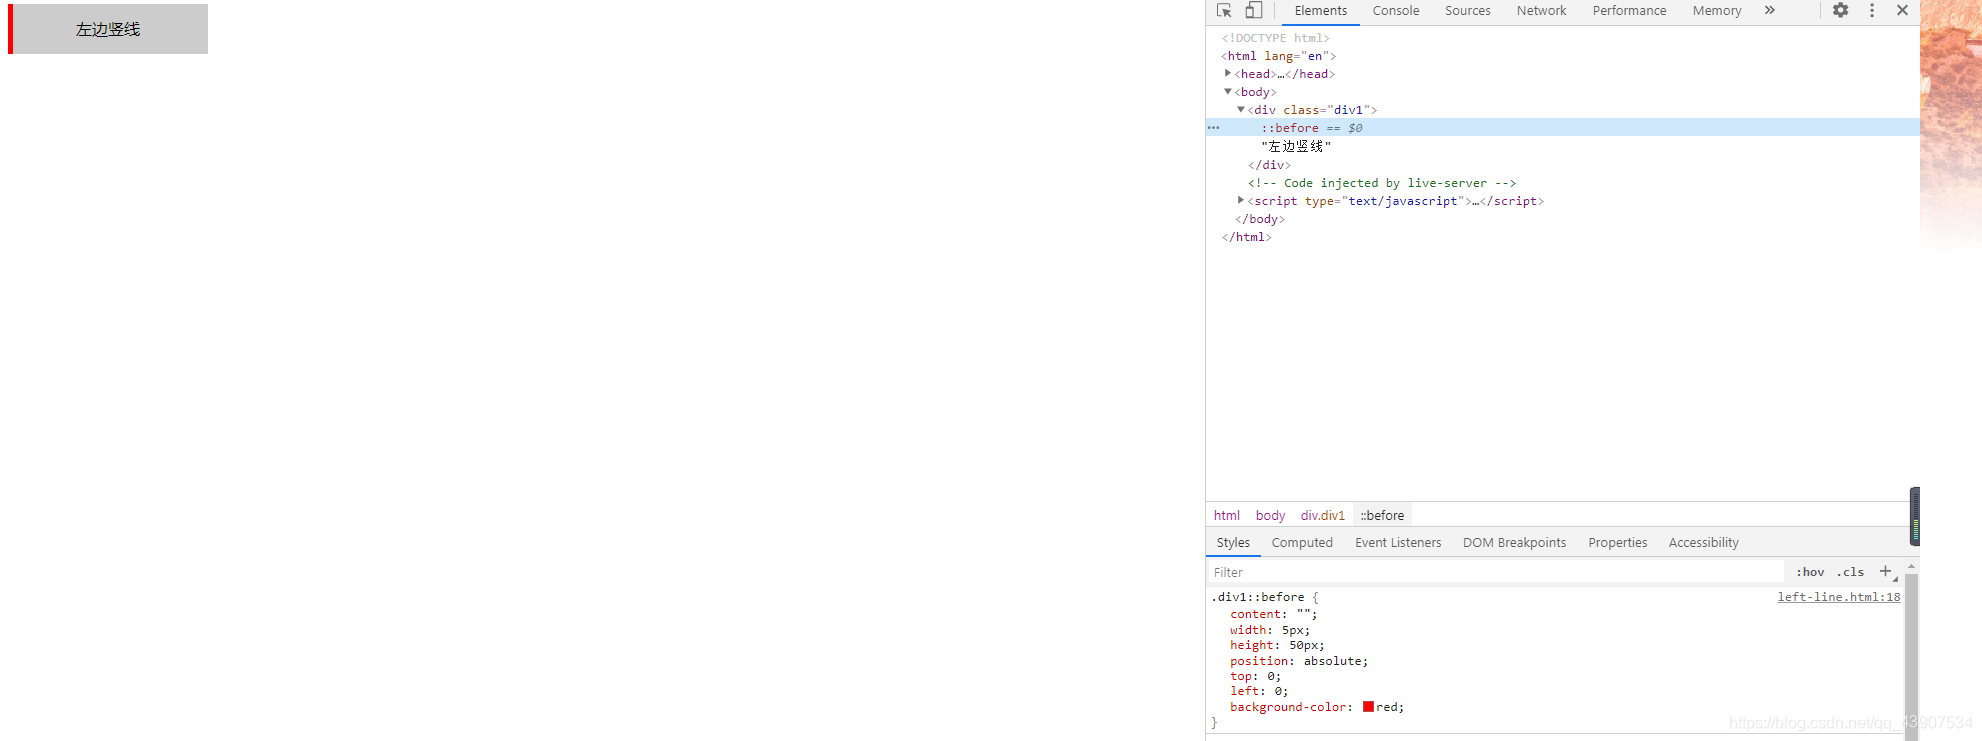Click the ellipsis beside ::before row
Screen dimensions: 1982x741
coord(1213,128)
